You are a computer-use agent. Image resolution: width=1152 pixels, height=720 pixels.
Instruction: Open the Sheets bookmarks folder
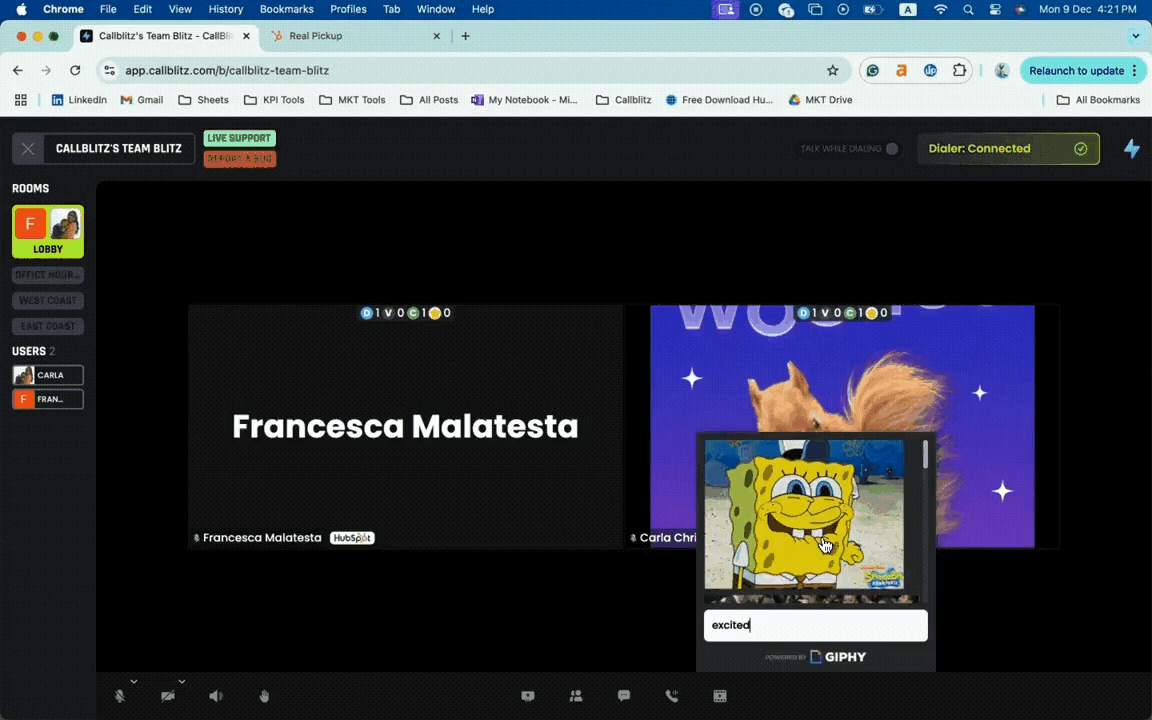pos(204,100)
